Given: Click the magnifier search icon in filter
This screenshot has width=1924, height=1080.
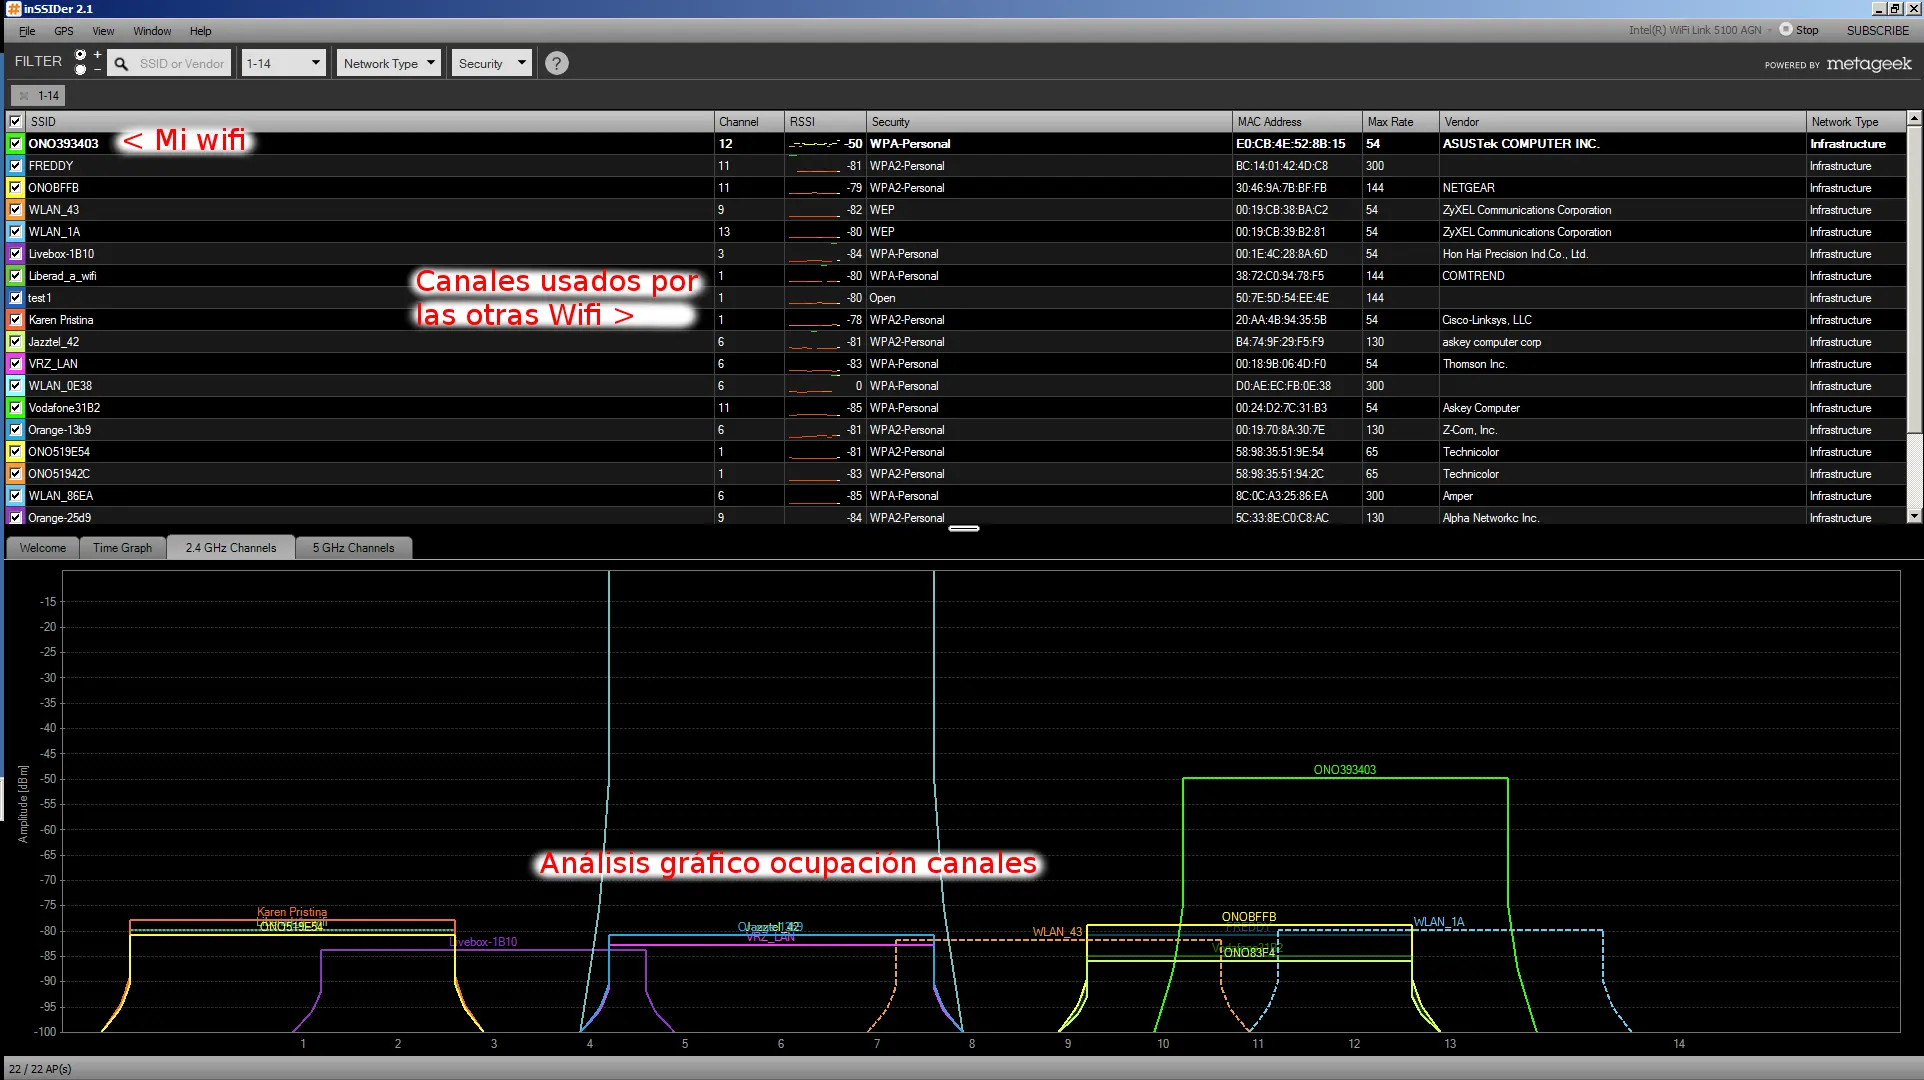Looking at the screenshot, I should click(121, 64).
